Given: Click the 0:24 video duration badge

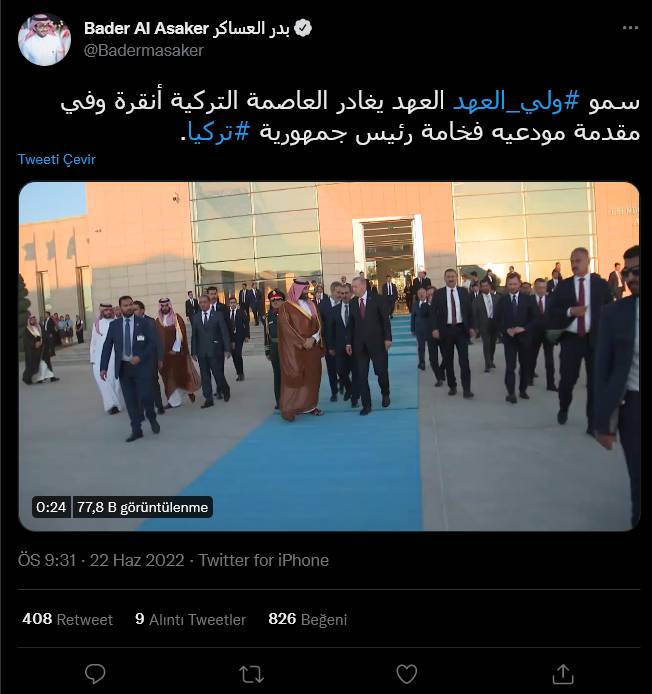Looking at the screenshot, I should click(x=51, y=507).
